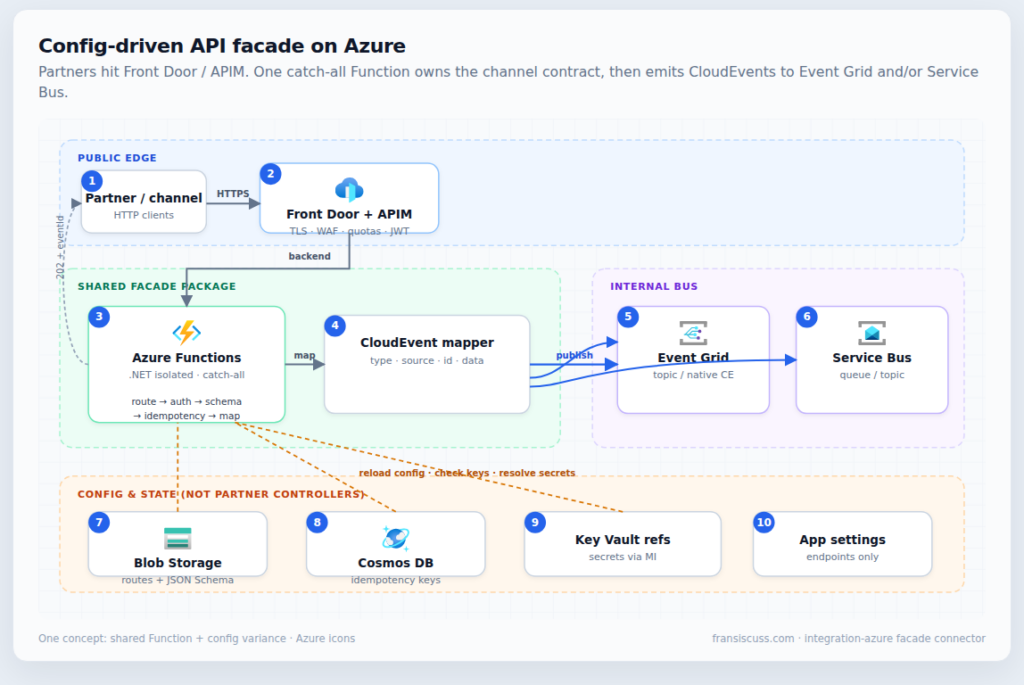Click the 'publish' arrow label
The width and height of the screenshot is (1024, 685).
click(x=575, y=355)
